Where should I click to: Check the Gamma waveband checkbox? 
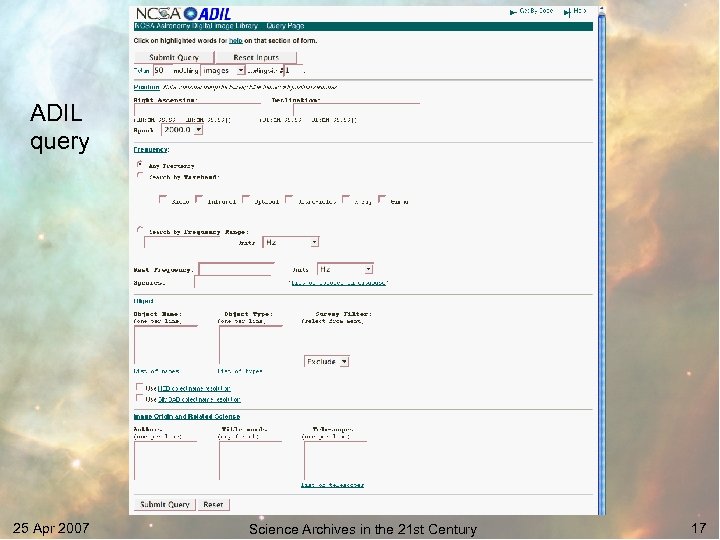tap(382, 199)
